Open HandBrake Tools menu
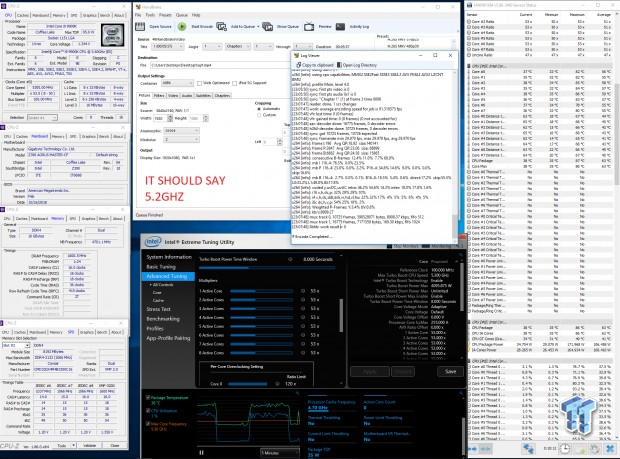Screen dimensions: 620x459 tap(150, 15)
